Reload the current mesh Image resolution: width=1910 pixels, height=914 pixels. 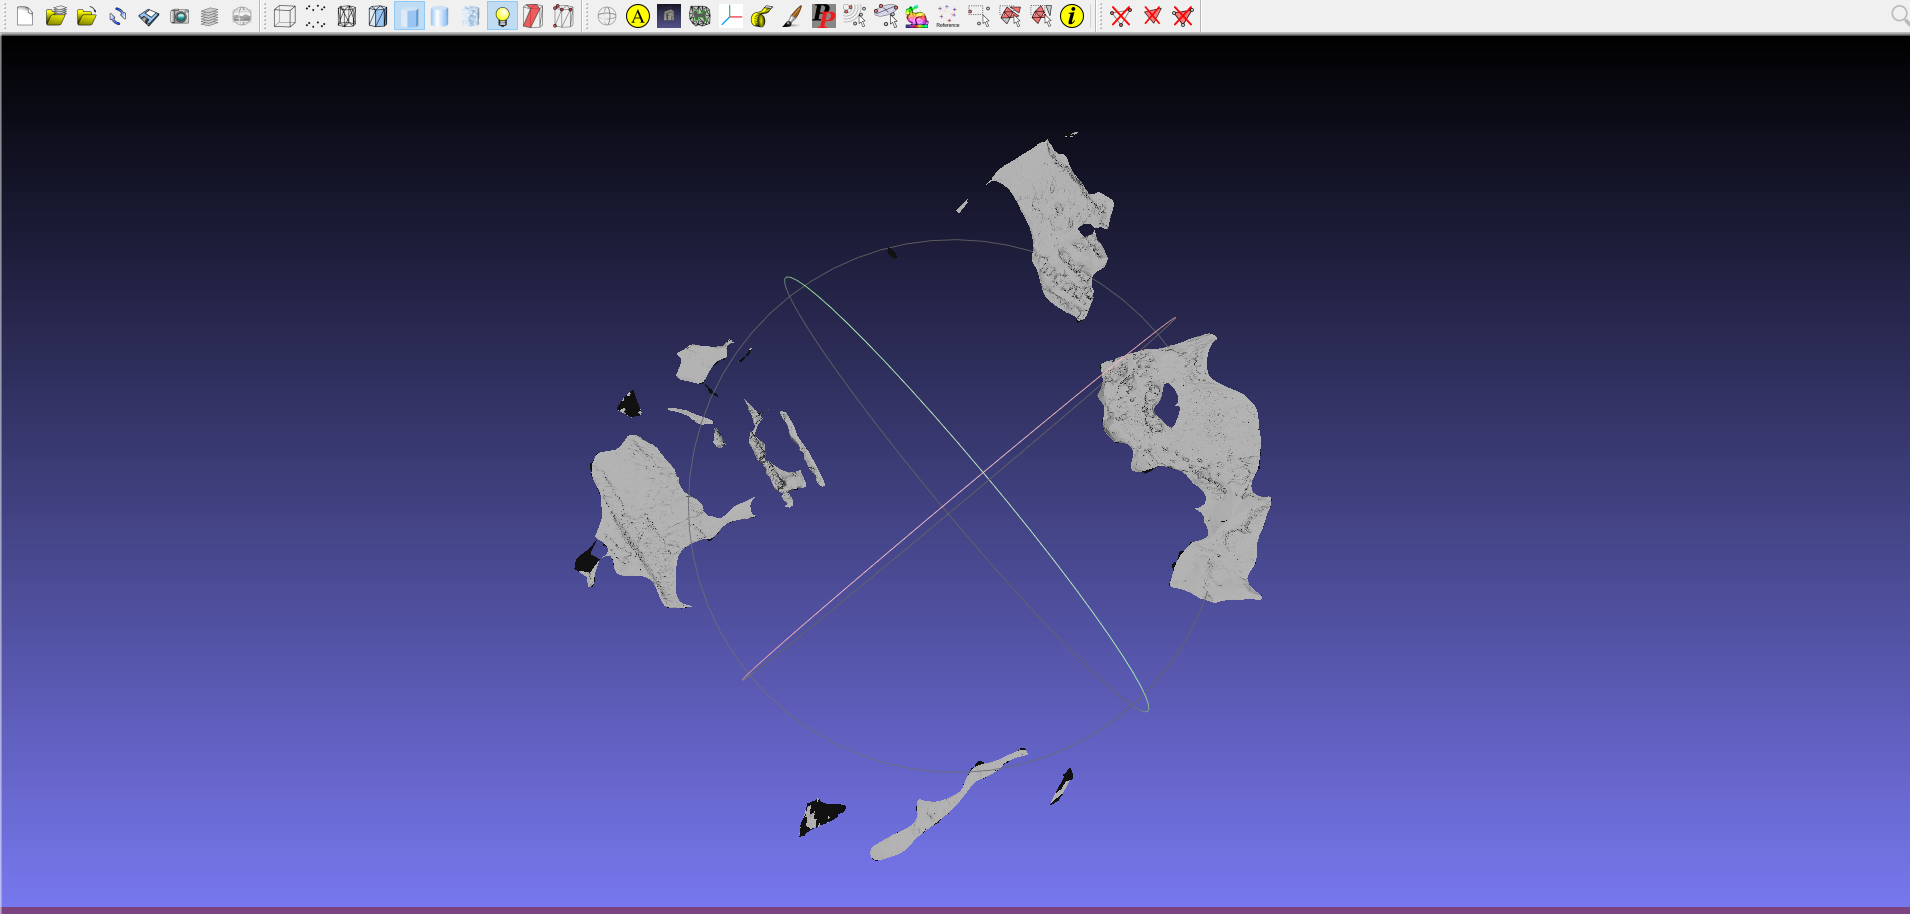point(118,17)
